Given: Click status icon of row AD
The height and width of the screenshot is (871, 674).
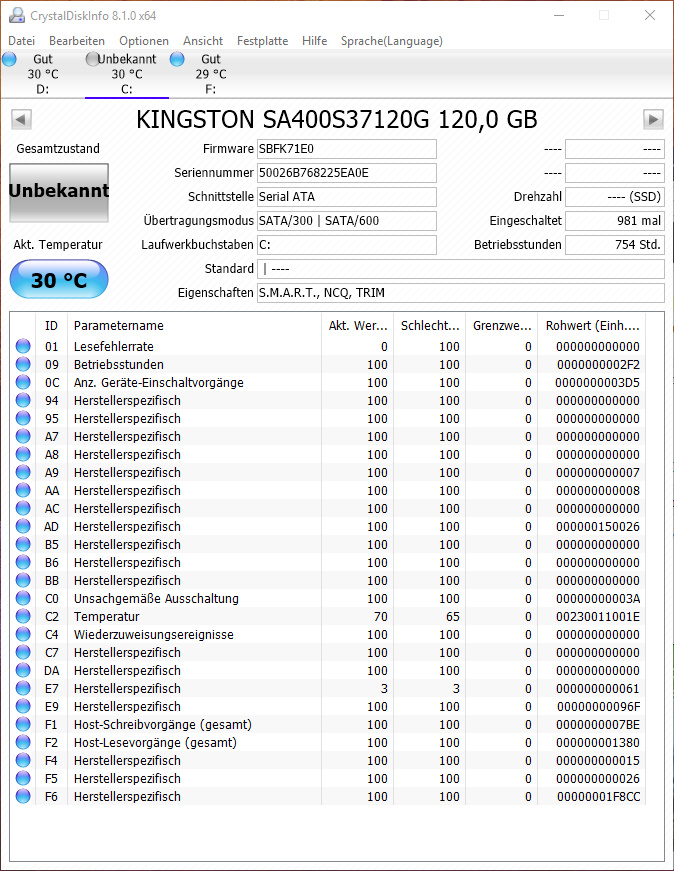Looking at the screenshot, I should click(x=23, y=526).
